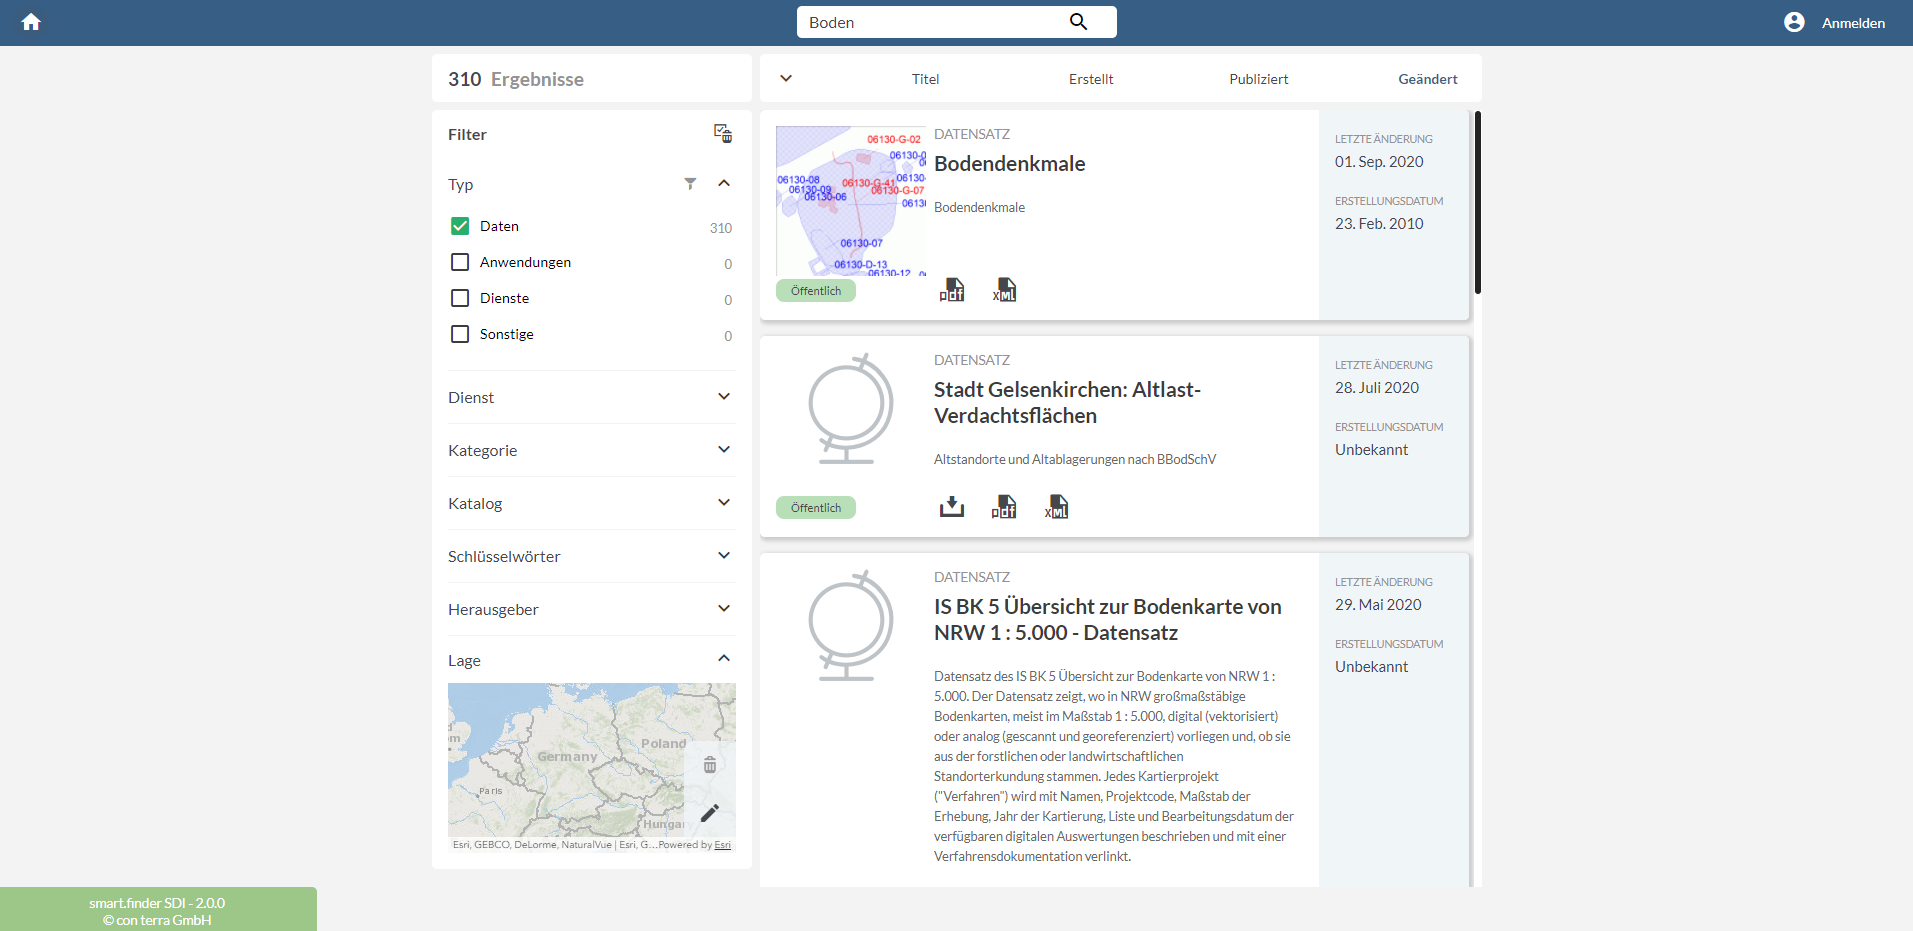Check the Dienste type checkbox
Viewport: 1913px width, 931px height.
[x=460, y=298]
